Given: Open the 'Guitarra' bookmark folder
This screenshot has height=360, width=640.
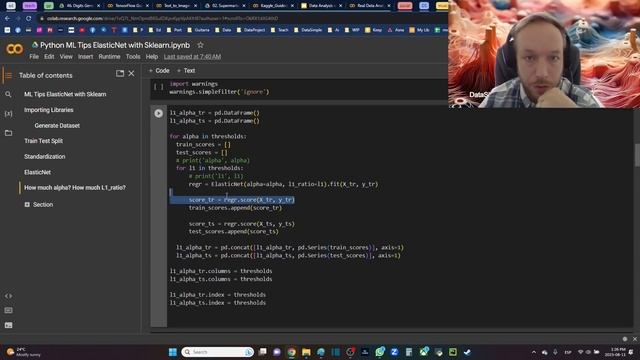Looking at the screenshot, I should point(198,30).
